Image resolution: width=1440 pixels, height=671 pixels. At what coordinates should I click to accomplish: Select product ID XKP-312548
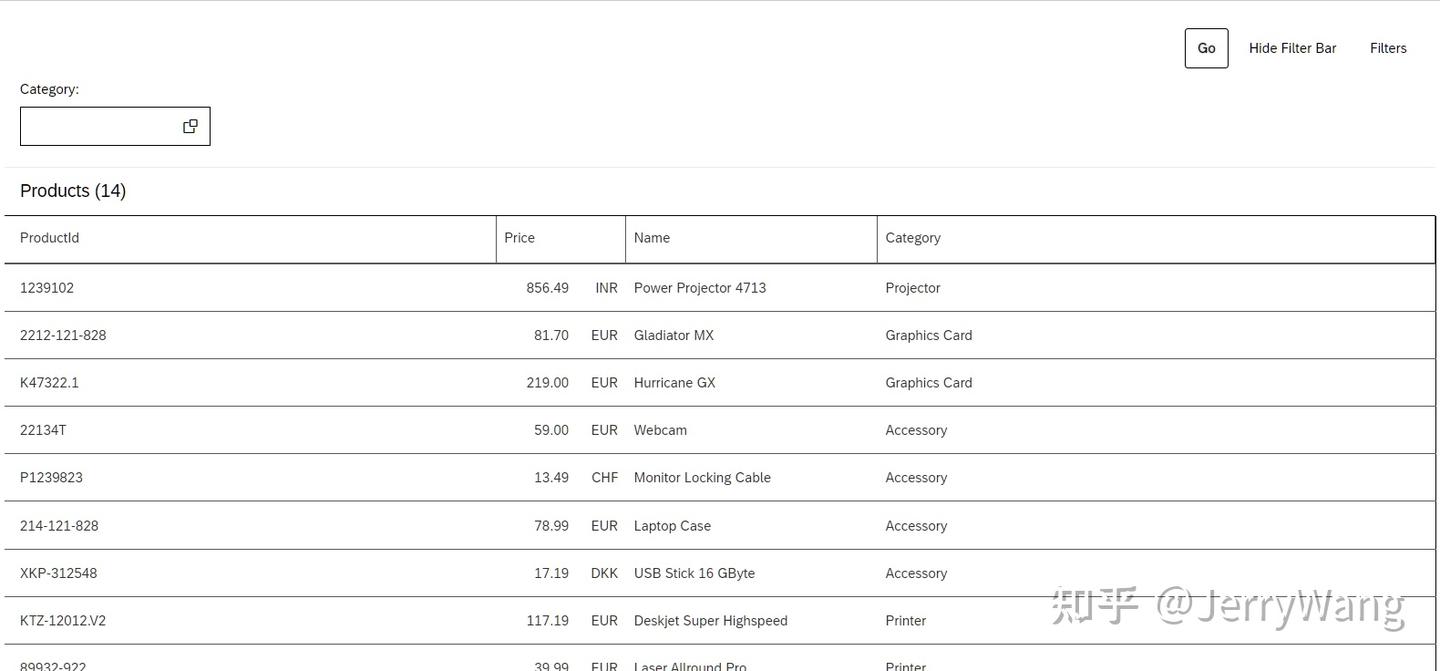click(58, 573)
